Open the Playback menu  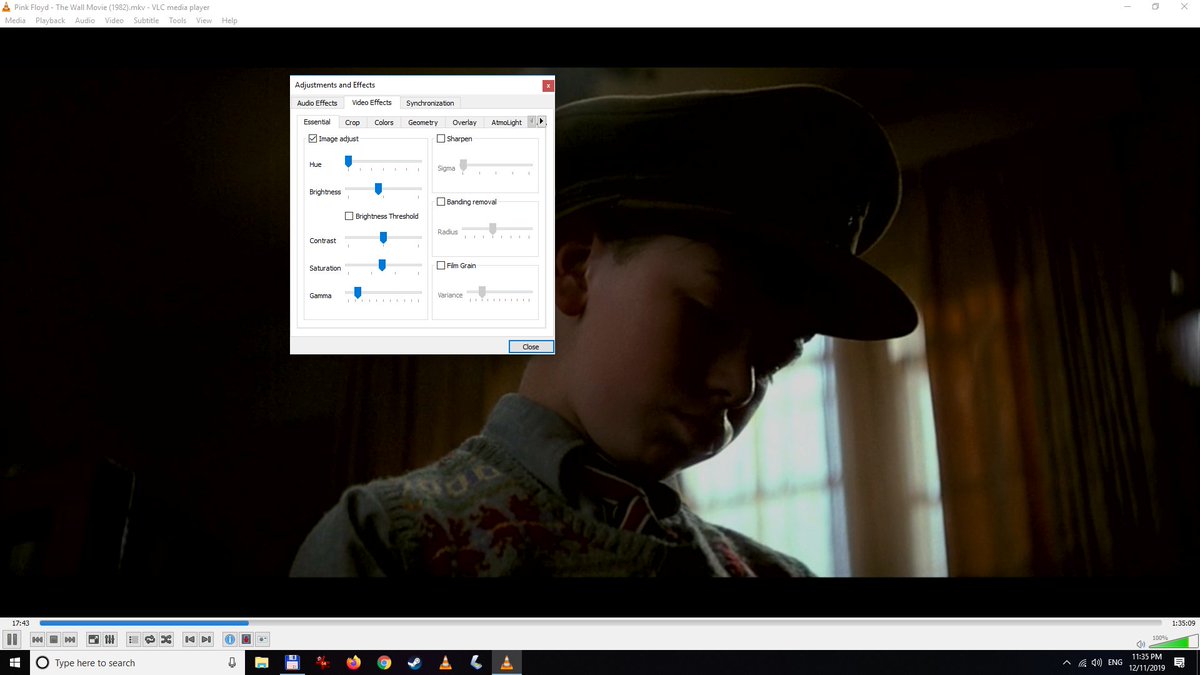50,20
